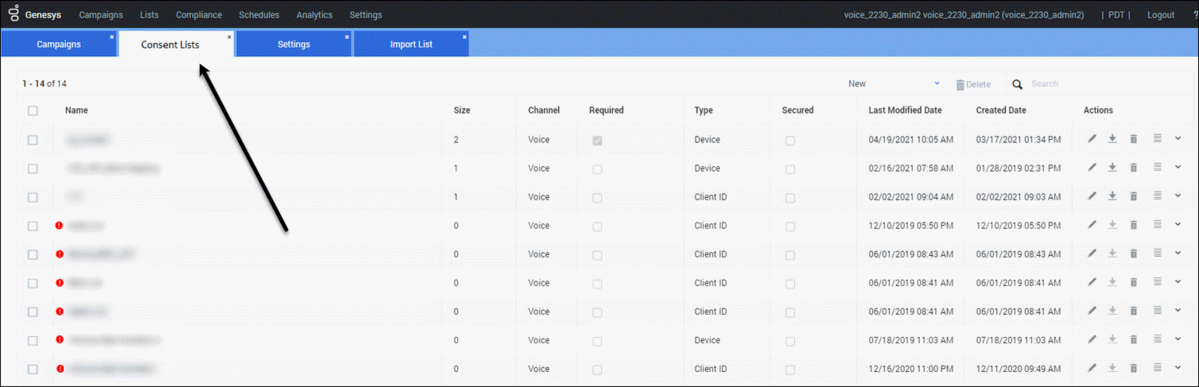Open list-view icon for 03/17/2021 row
The width and height of the screenshot is (1199, 387).
(x=1158, y=138)
